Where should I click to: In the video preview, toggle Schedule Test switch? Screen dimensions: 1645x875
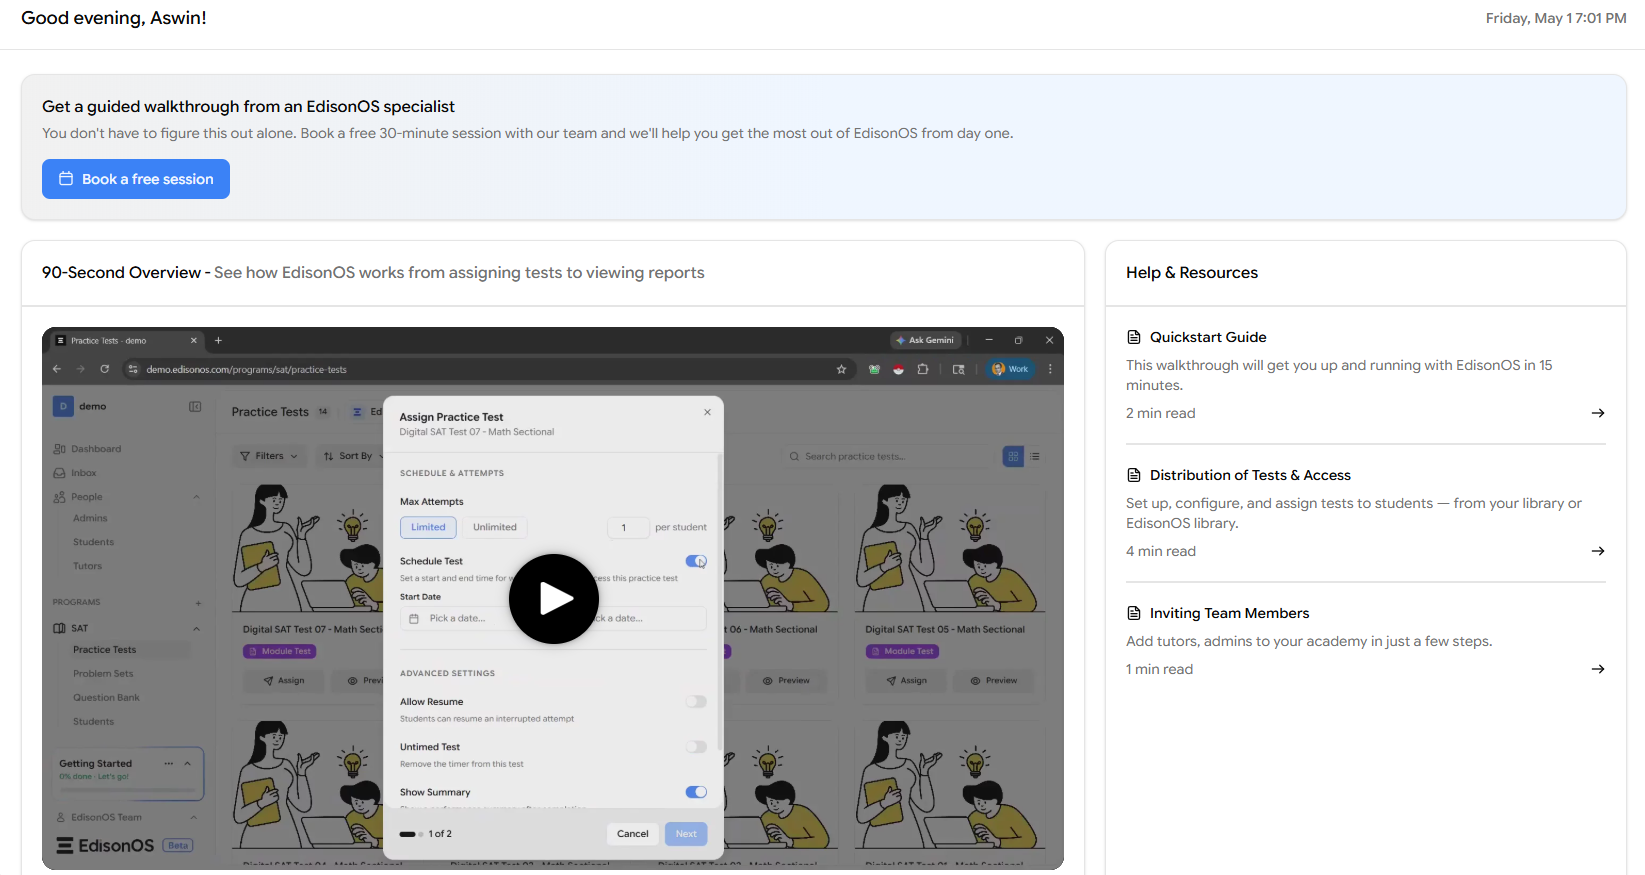(x=696, y=561)
